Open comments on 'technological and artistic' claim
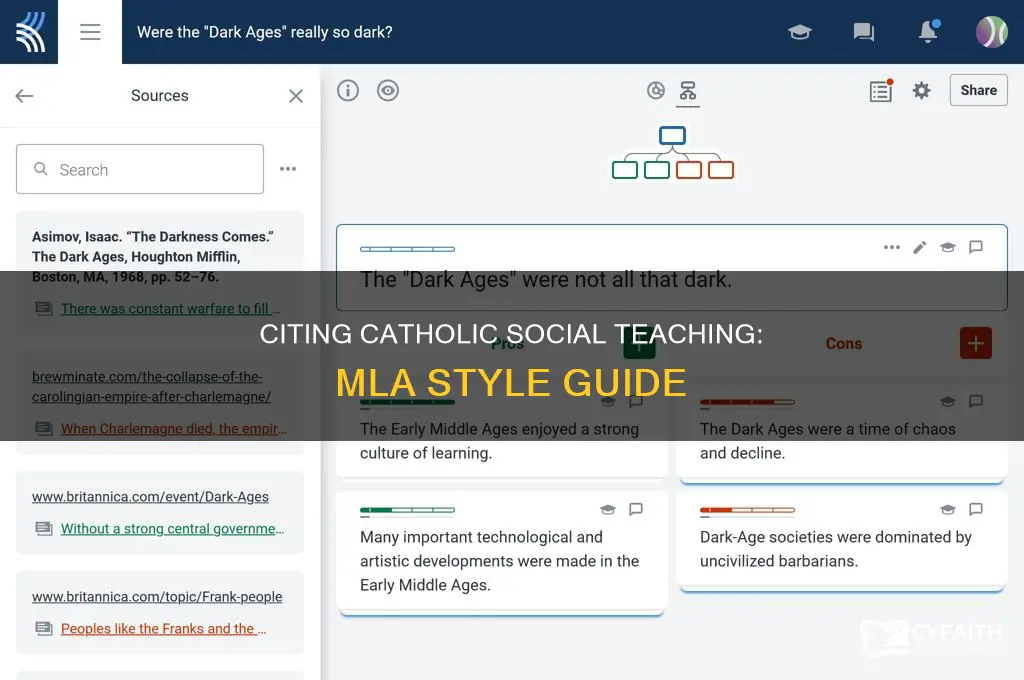1024x680 pixels. point(635,509)
